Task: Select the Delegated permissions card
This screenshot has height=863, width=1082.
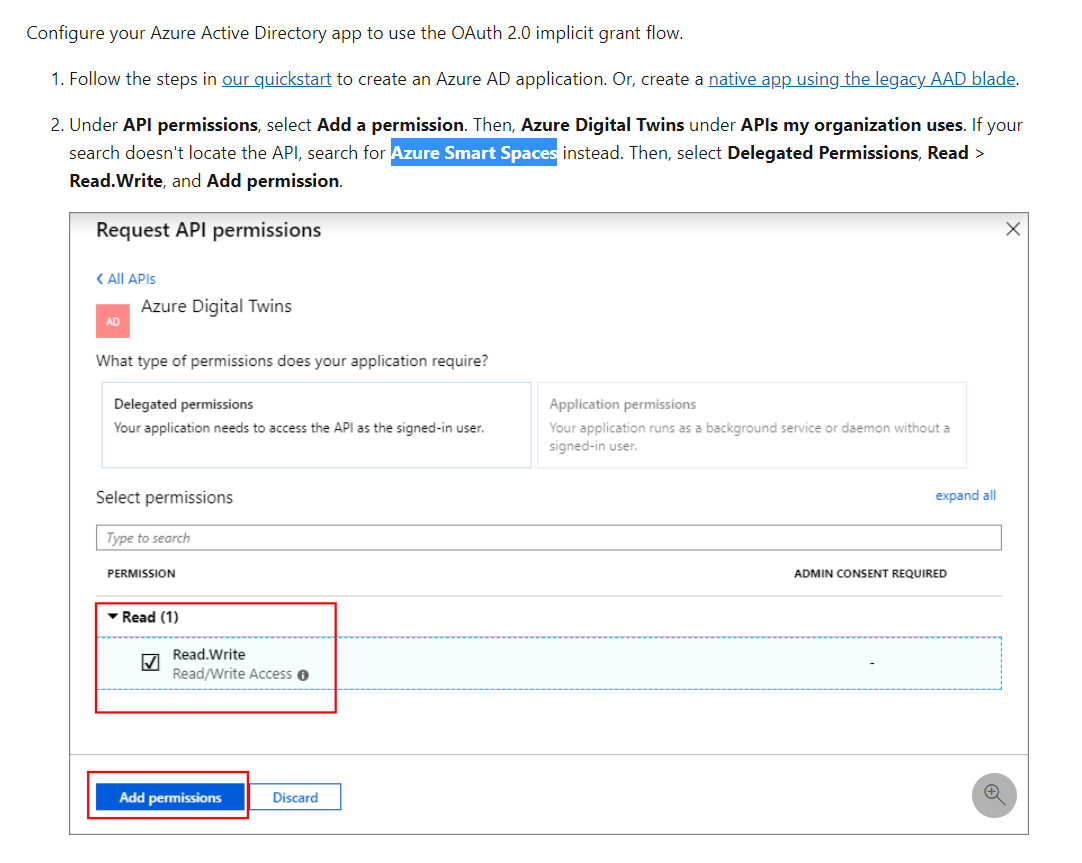Action: click(316, 425)
